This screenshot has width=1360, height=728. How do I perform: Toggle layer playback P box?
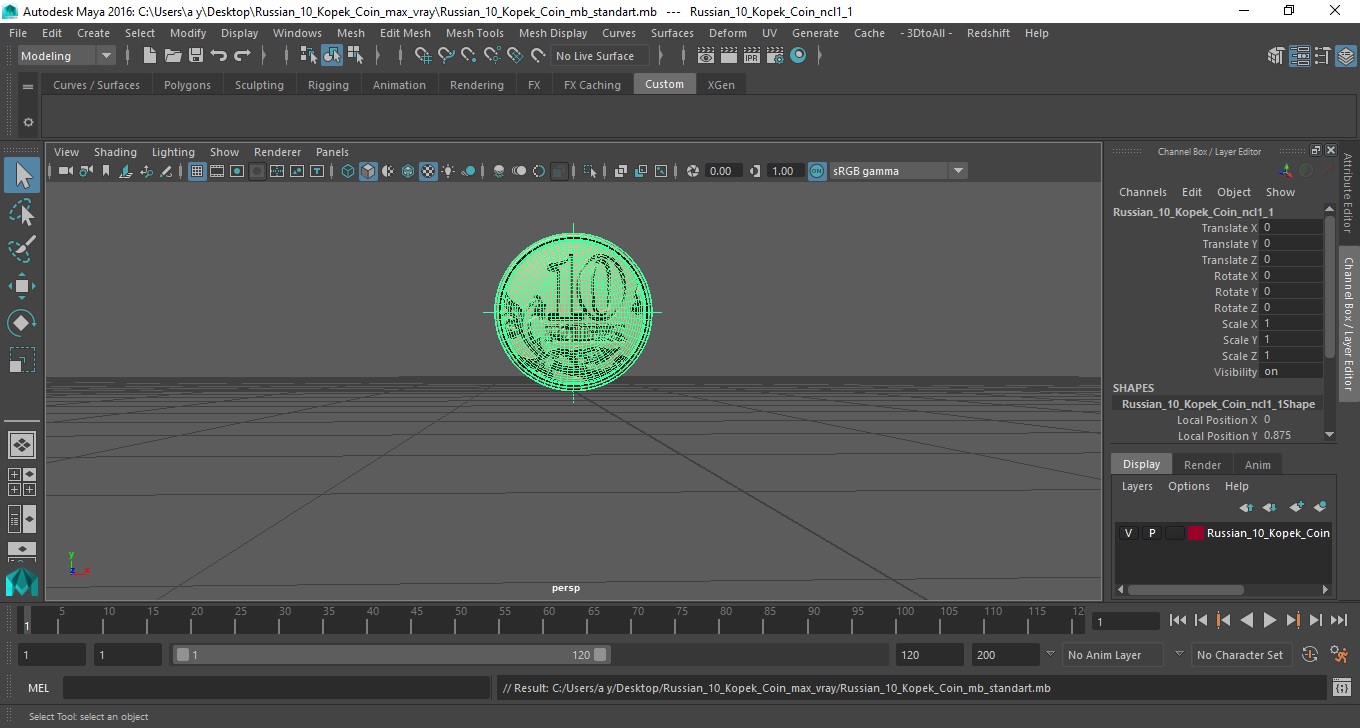click(1151, 533)
